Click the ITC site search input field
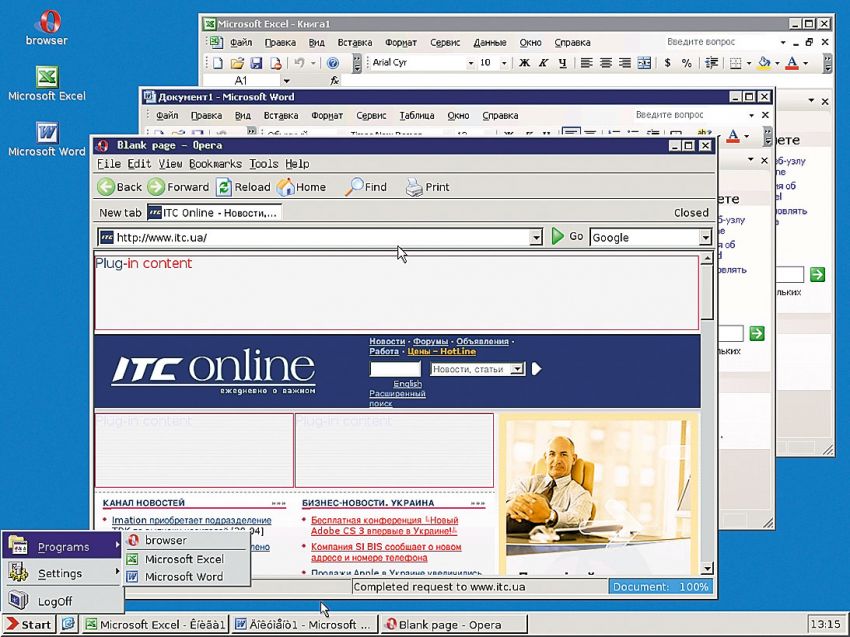The height and width of the screenshot is (637, 850). coord(395,369)
